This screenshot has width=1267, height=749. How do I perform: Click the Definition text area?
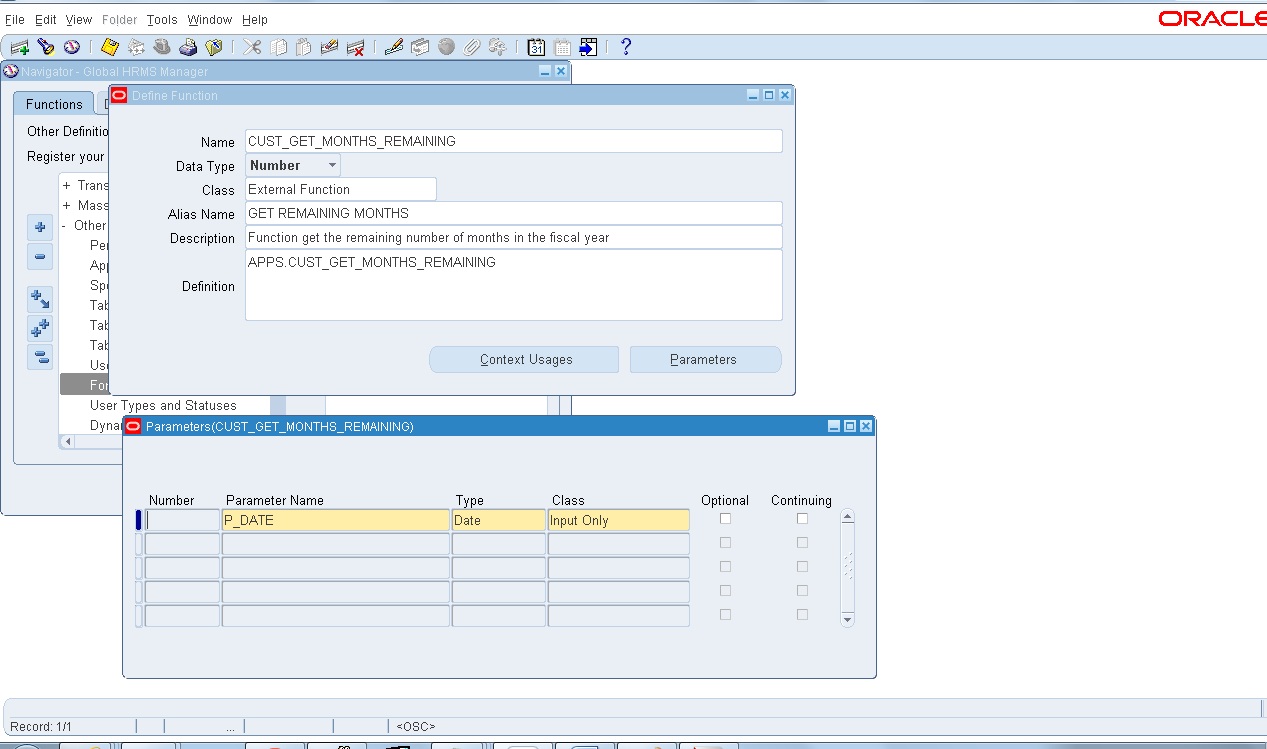pos(514,285)
